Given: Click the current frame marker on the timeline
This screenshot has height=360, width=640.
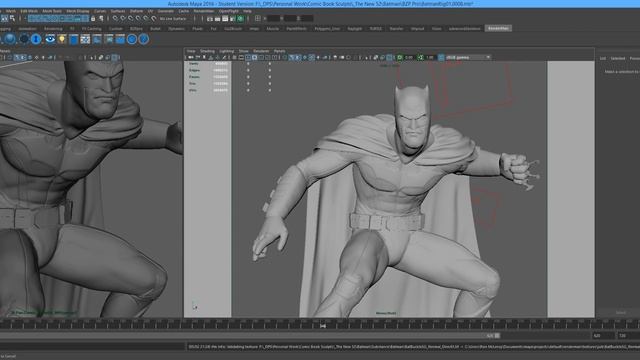Looking at the screenshot, I should (x=323, y=326).
